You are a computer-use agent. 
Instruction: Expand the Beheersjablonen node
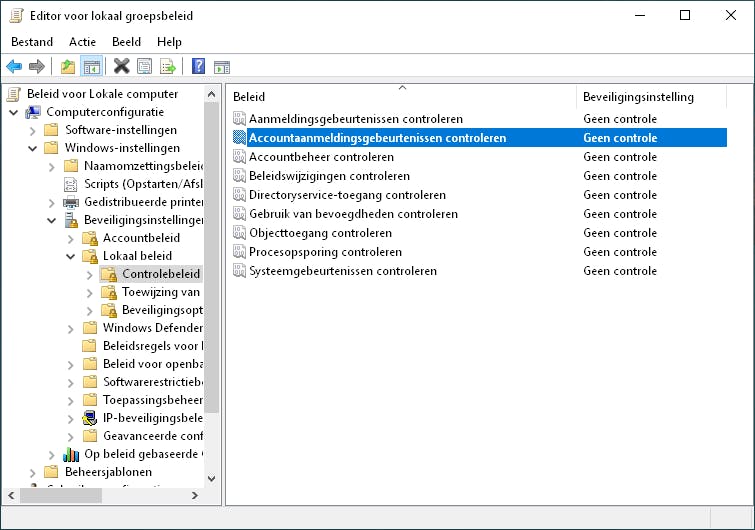(x=32, y=473)
